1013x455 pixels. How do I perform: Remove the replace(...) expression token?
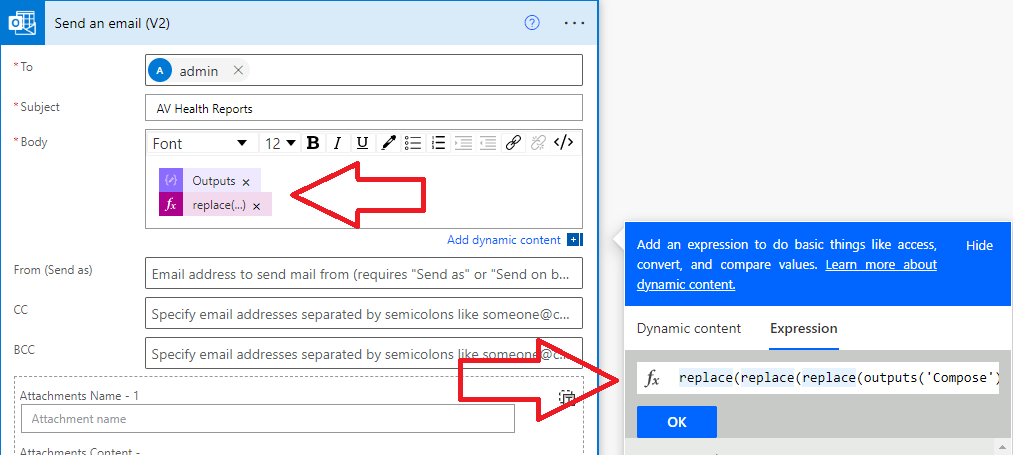point(256,206)
